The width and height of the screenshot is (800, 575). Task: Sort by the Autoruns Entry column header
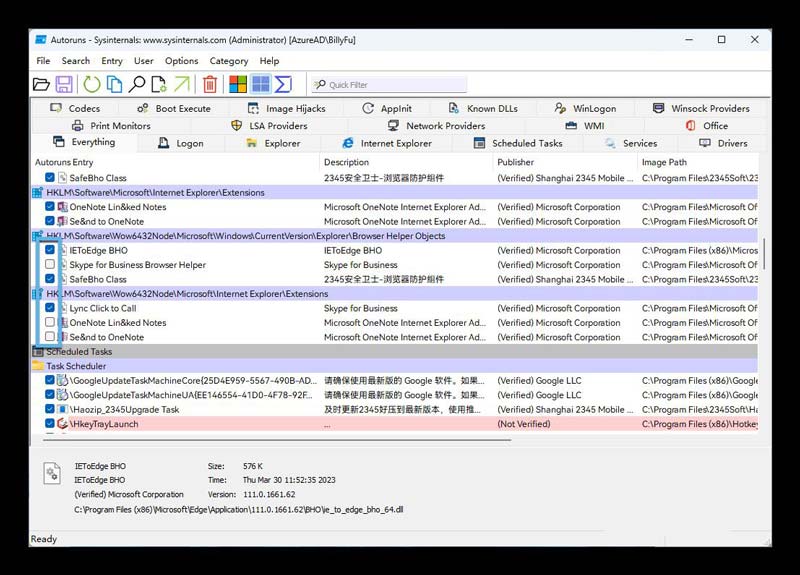[x=176, y=162]
